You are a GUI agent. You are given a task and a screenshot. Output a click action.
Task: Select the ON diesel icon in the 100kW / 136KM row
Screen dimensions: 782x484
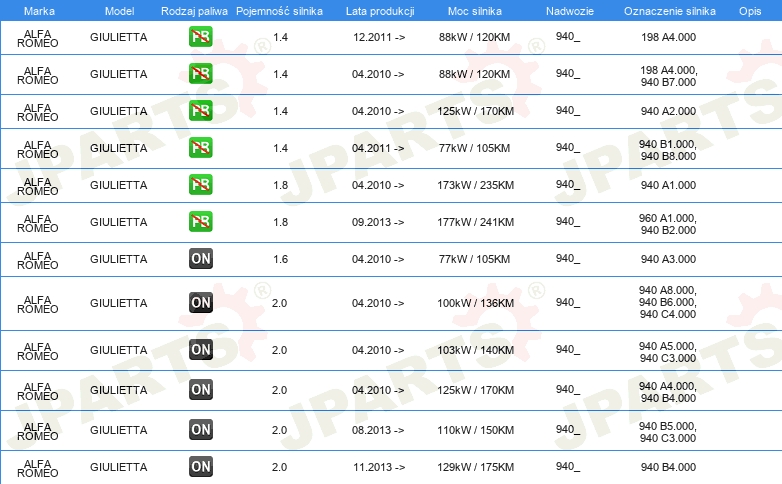[x=200, y=302]
